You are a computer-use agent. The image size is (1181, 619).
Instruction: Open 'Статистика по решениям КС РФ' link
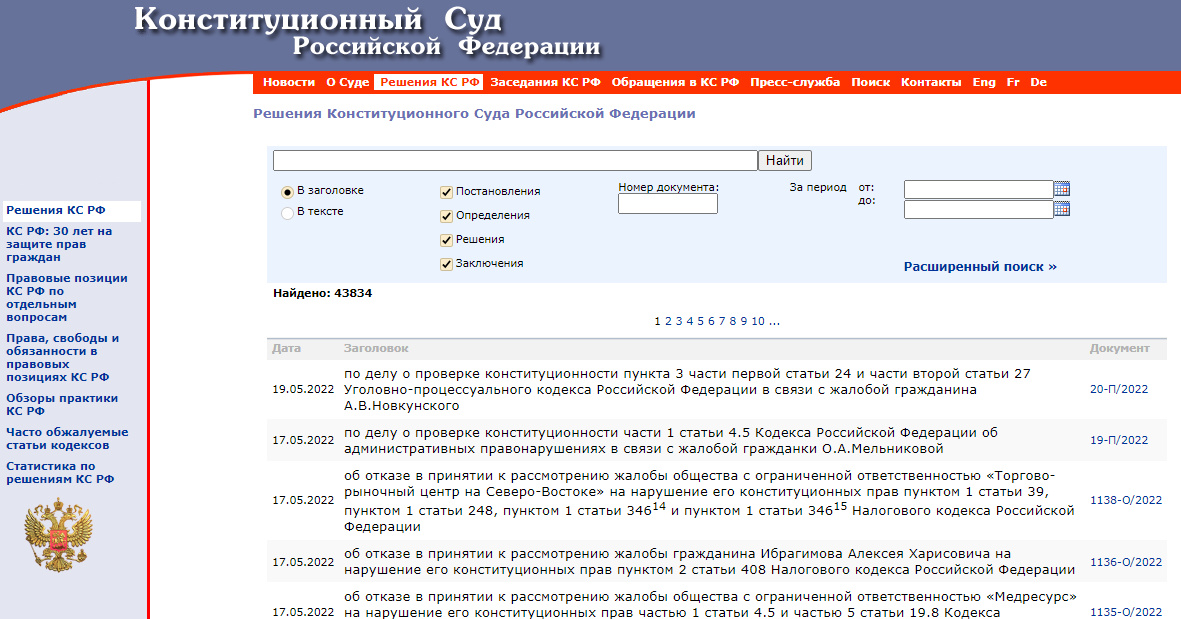[x=60, y=472]
